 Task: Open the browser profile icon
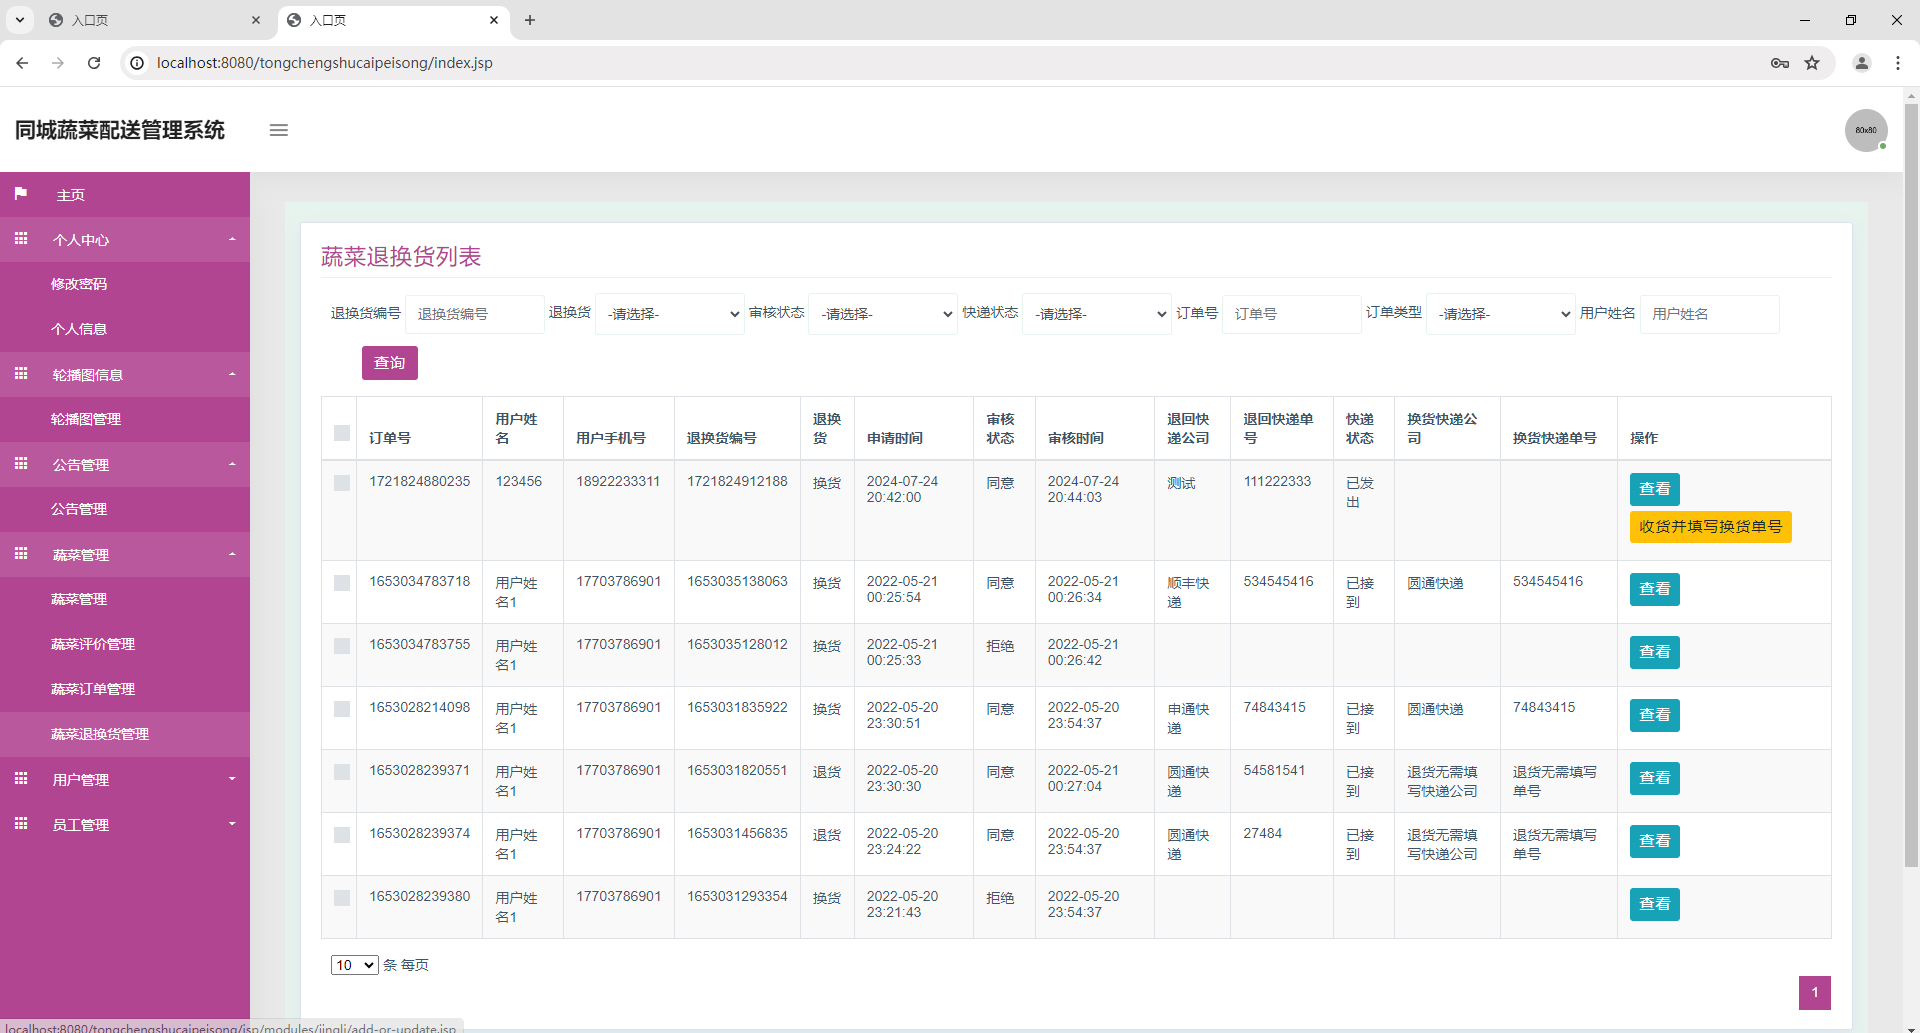[1862, 63]
